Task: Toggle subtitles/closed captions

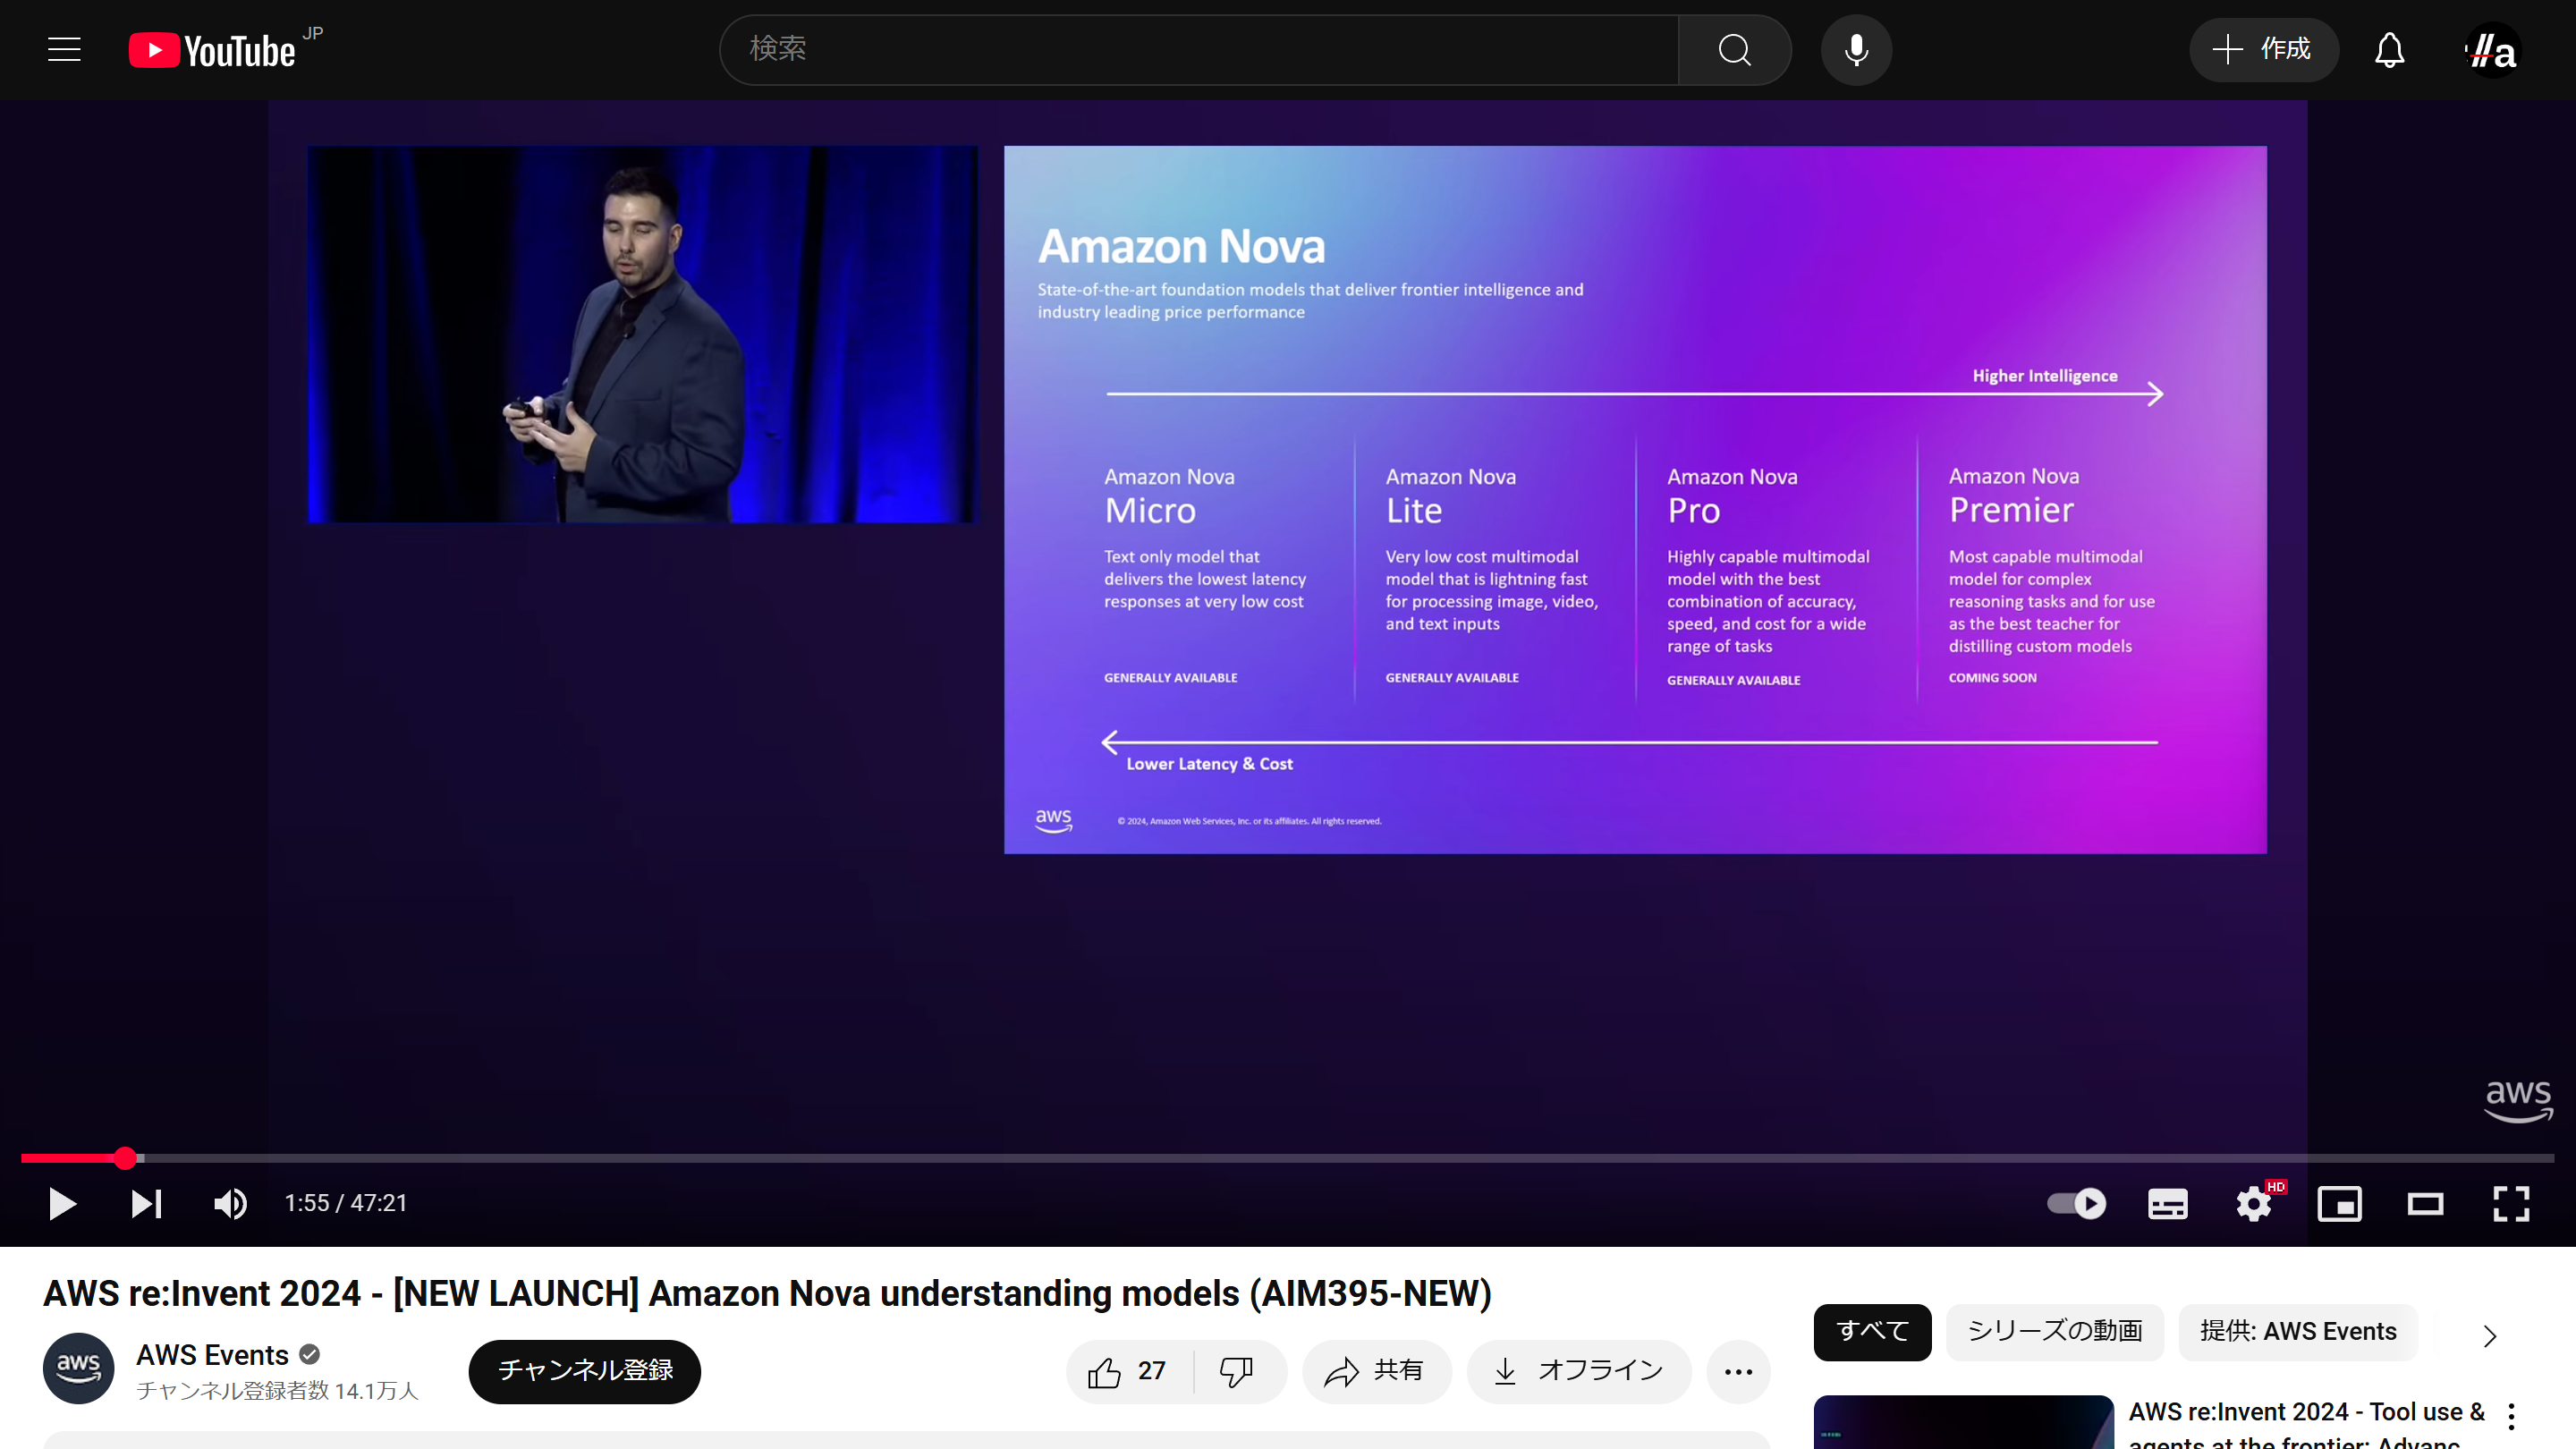Action: point(2167,1203)
